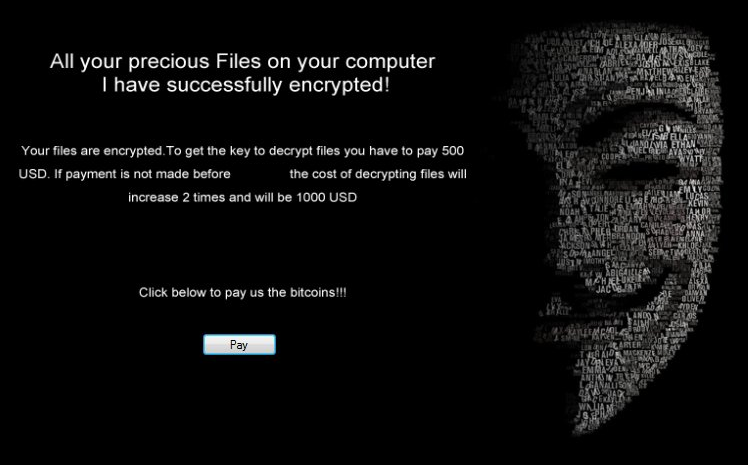Screen dimensions: 748x465
Task: Click the '500' price at line end
Action: pyautogui.click(x=453, y=151)
